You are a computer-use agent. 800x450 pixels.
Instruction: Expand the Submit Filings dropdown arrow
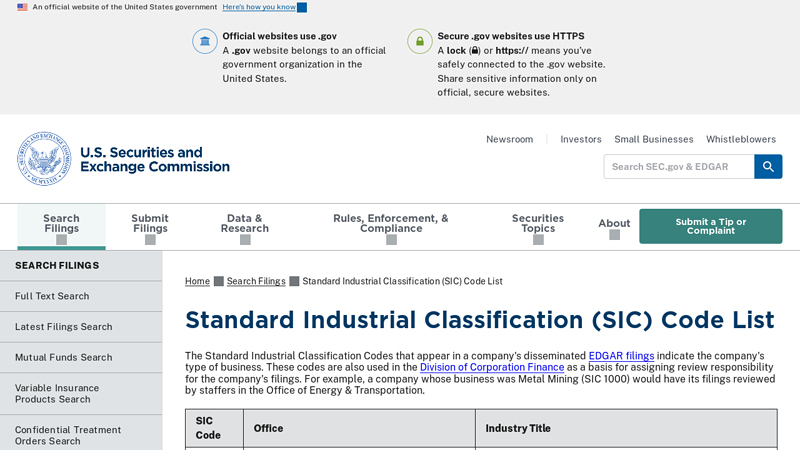point(150,240)
